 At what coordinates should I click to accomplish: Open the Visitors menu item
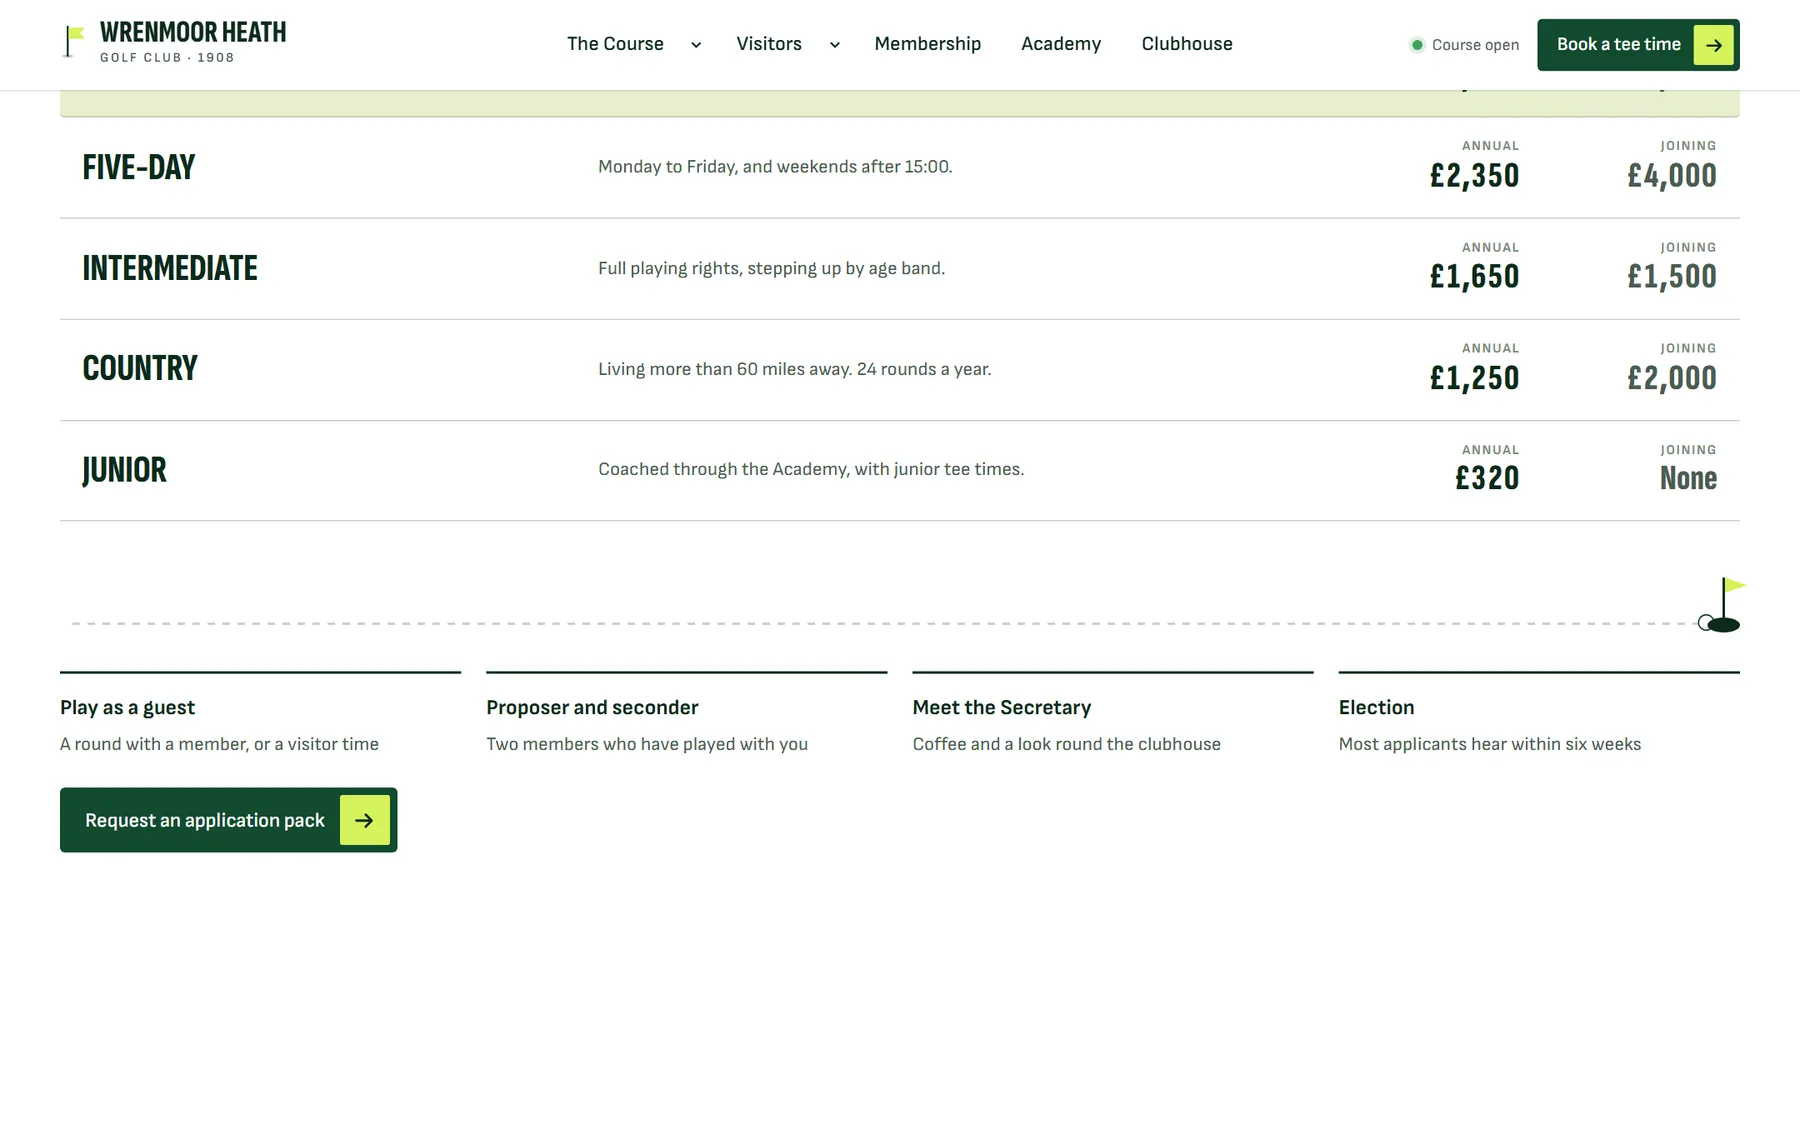pyautogui.click(x=769, y=44)
